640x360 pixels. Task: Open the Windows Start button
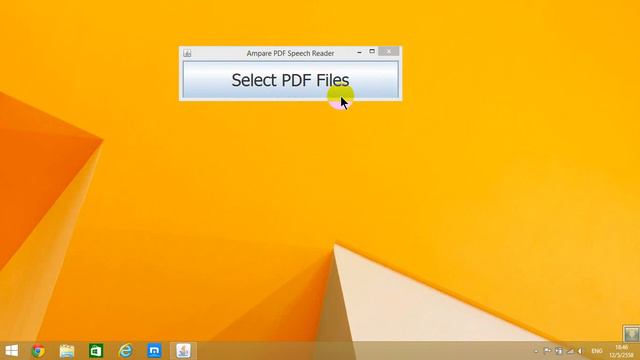pos(11,351)
